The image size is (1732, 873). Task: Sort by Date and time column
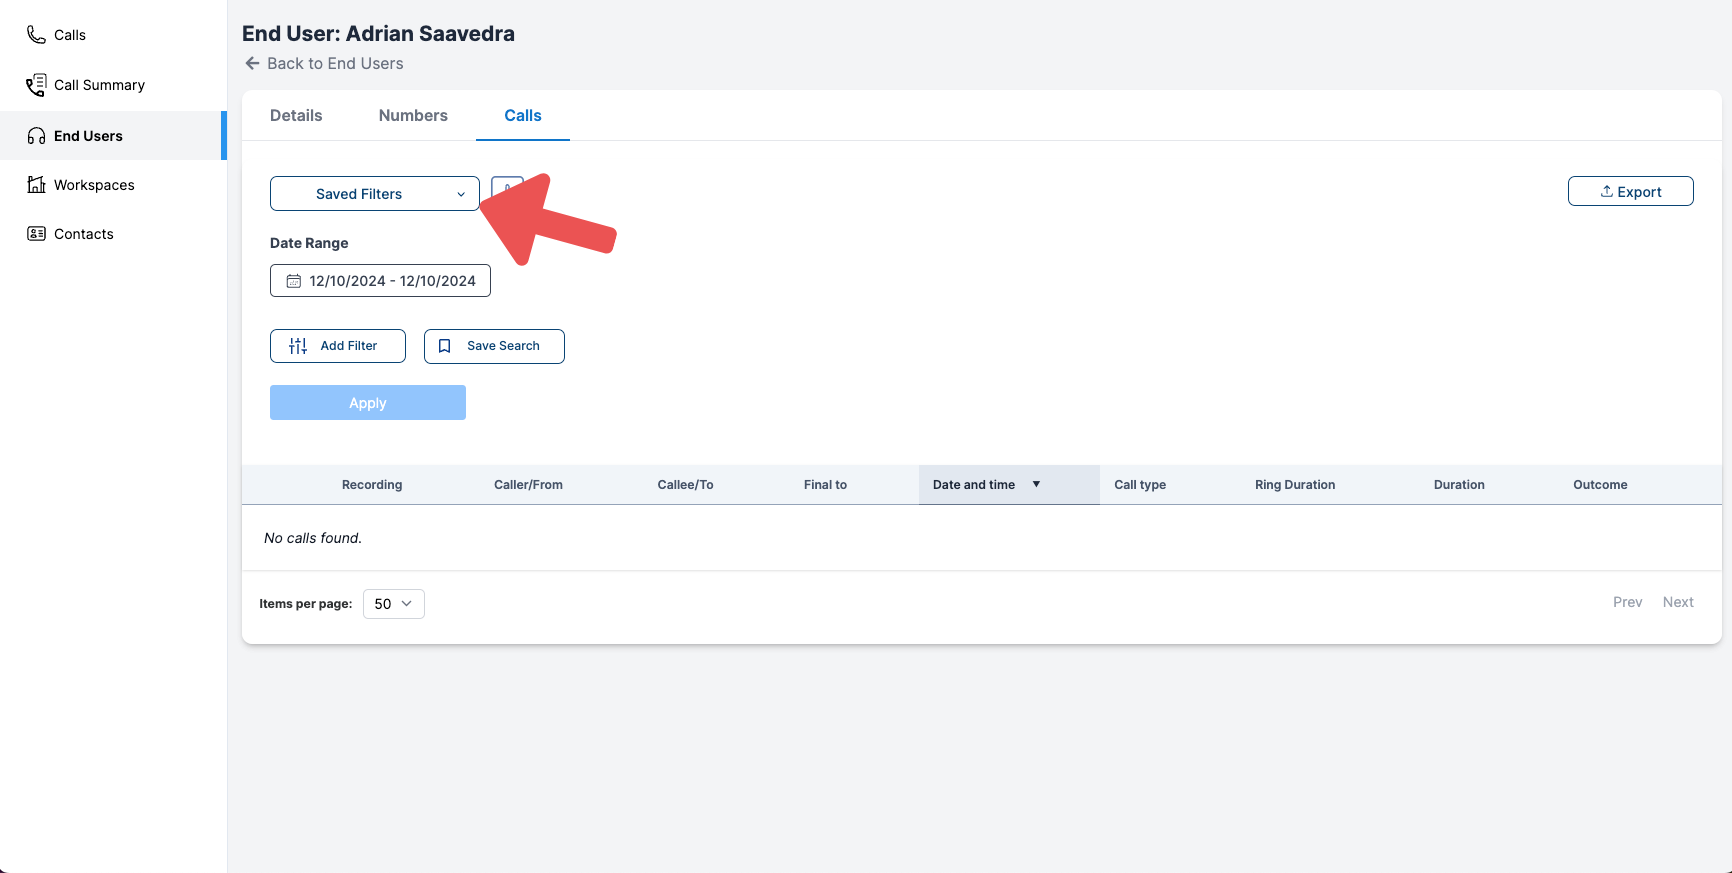[1009, 485]
